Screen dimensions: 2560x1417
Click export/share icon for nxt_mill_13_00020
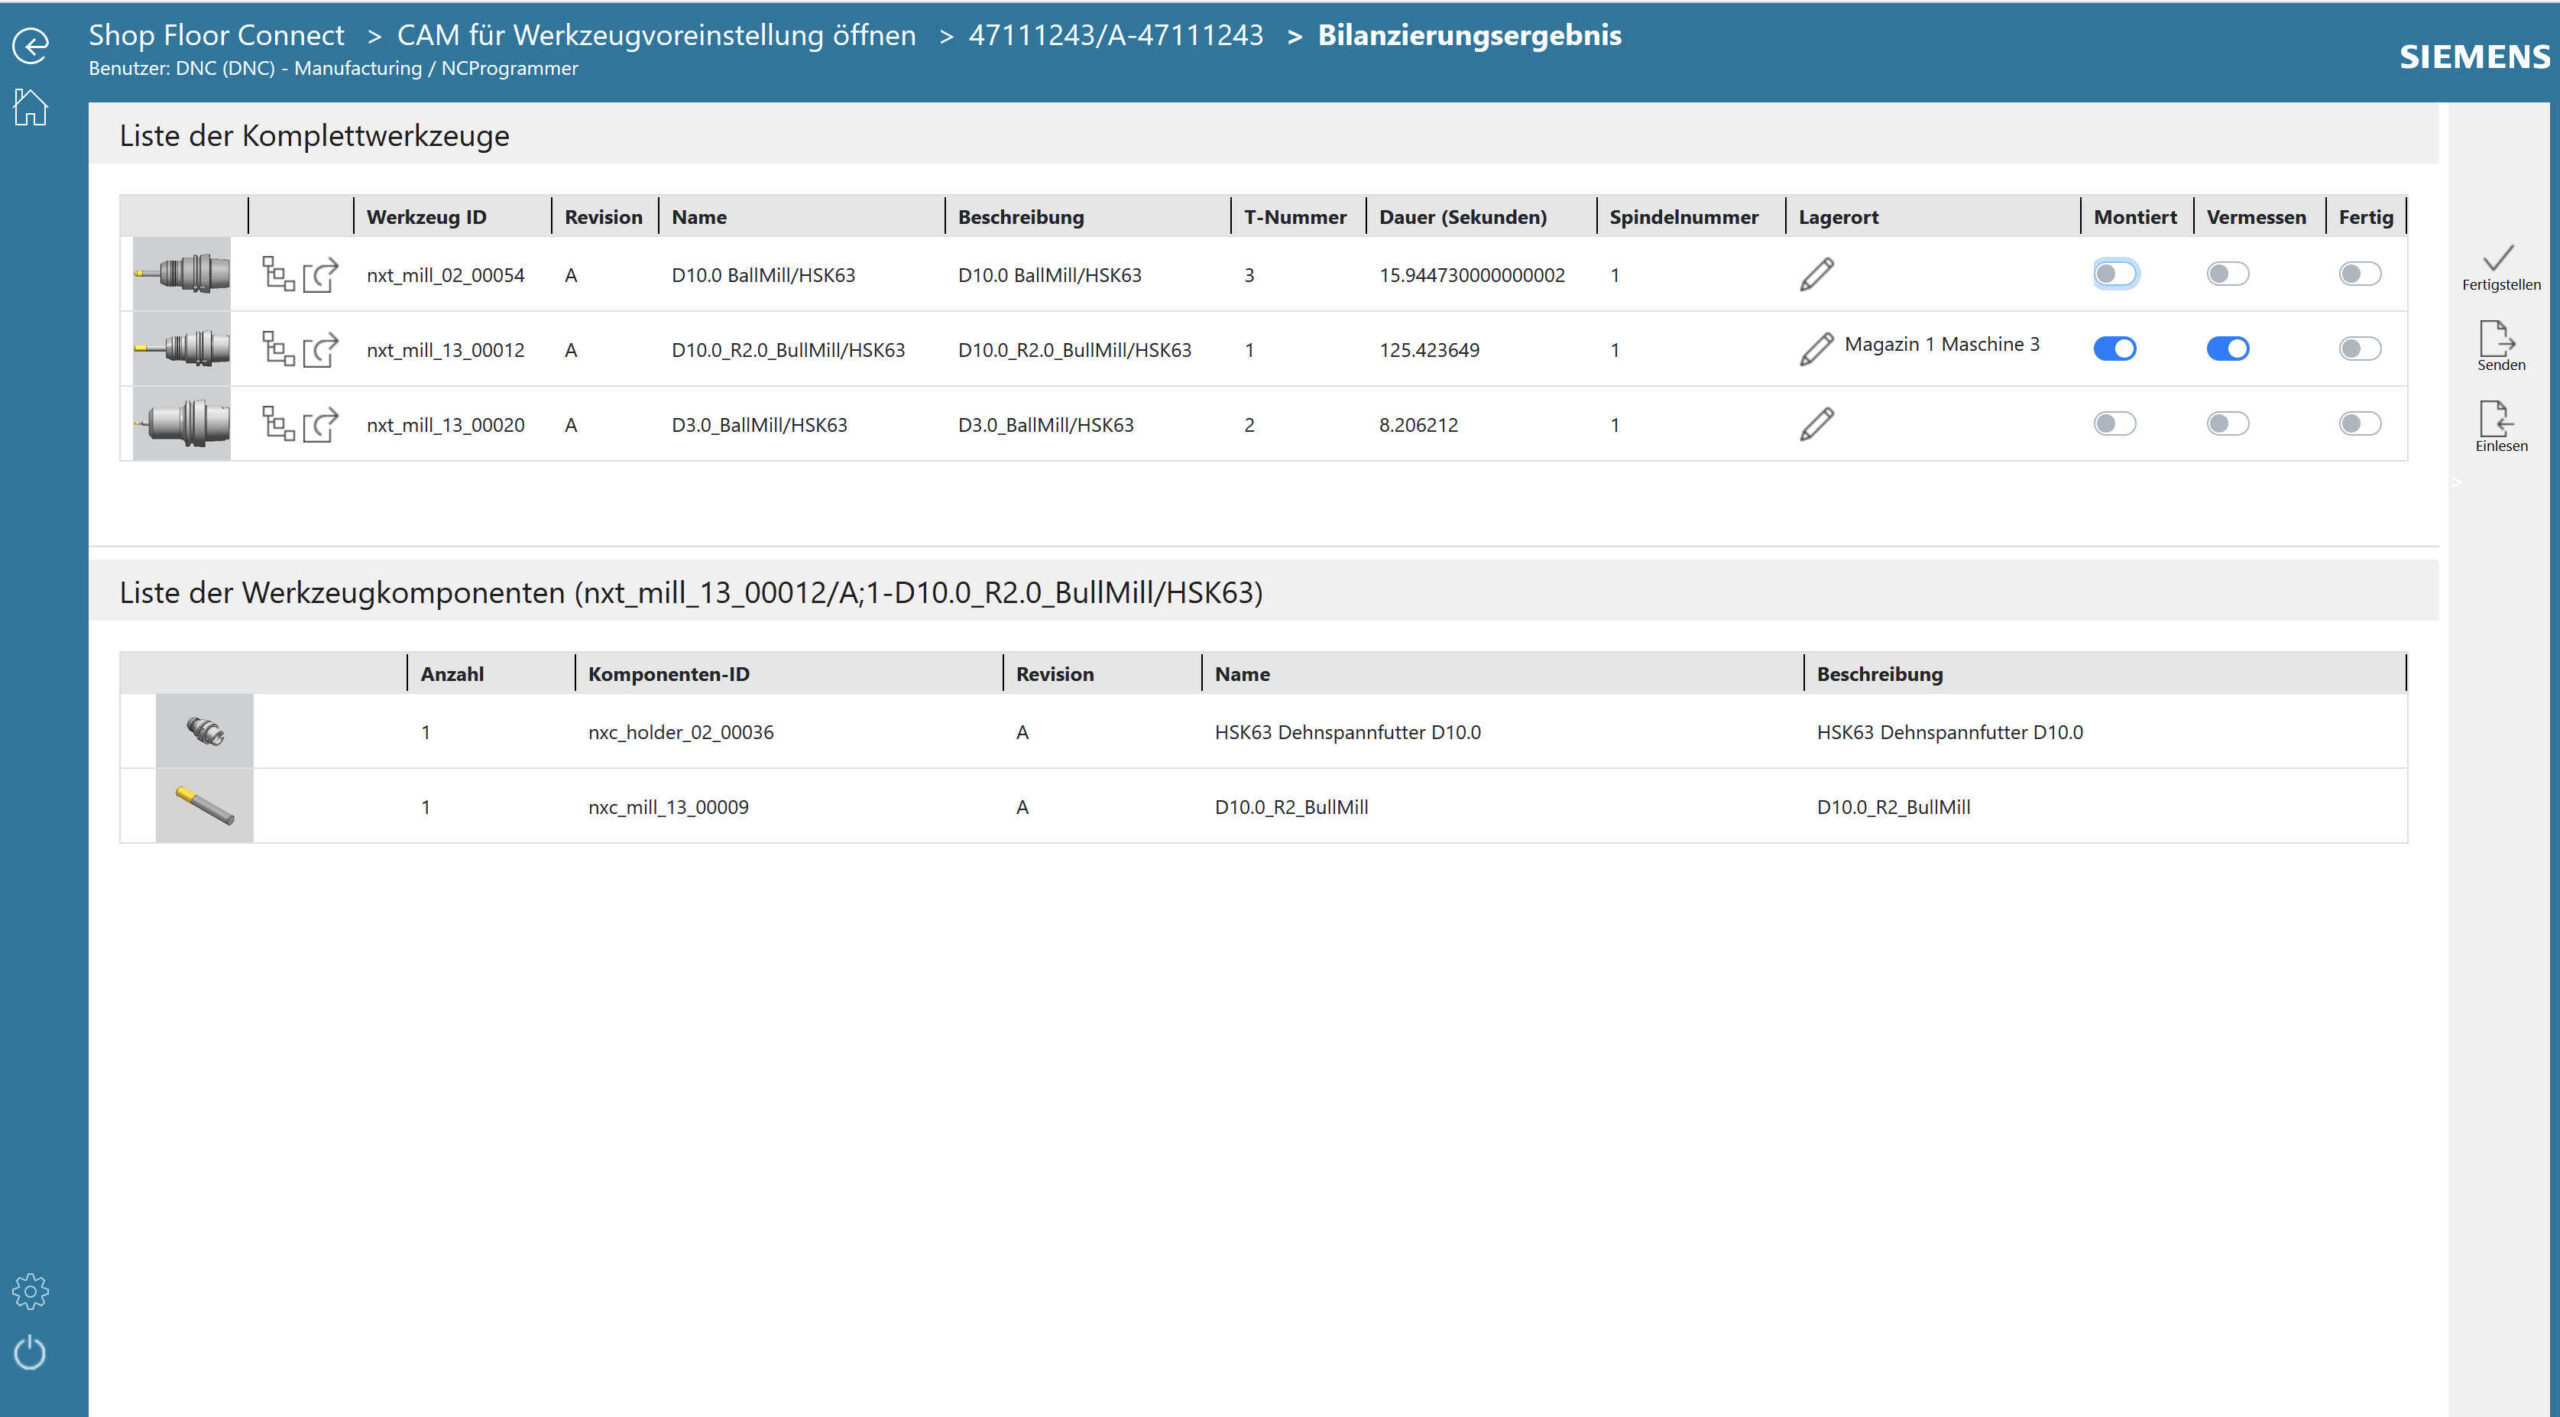pyautogui.click(x=321, y=424)
